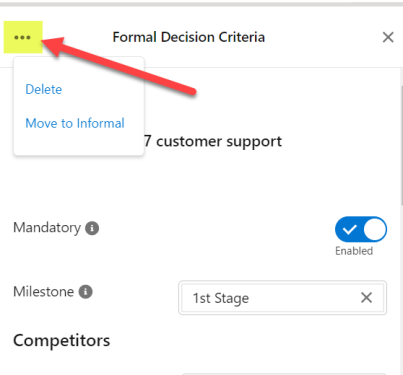Click the Competitors section heading

[62, 341]
